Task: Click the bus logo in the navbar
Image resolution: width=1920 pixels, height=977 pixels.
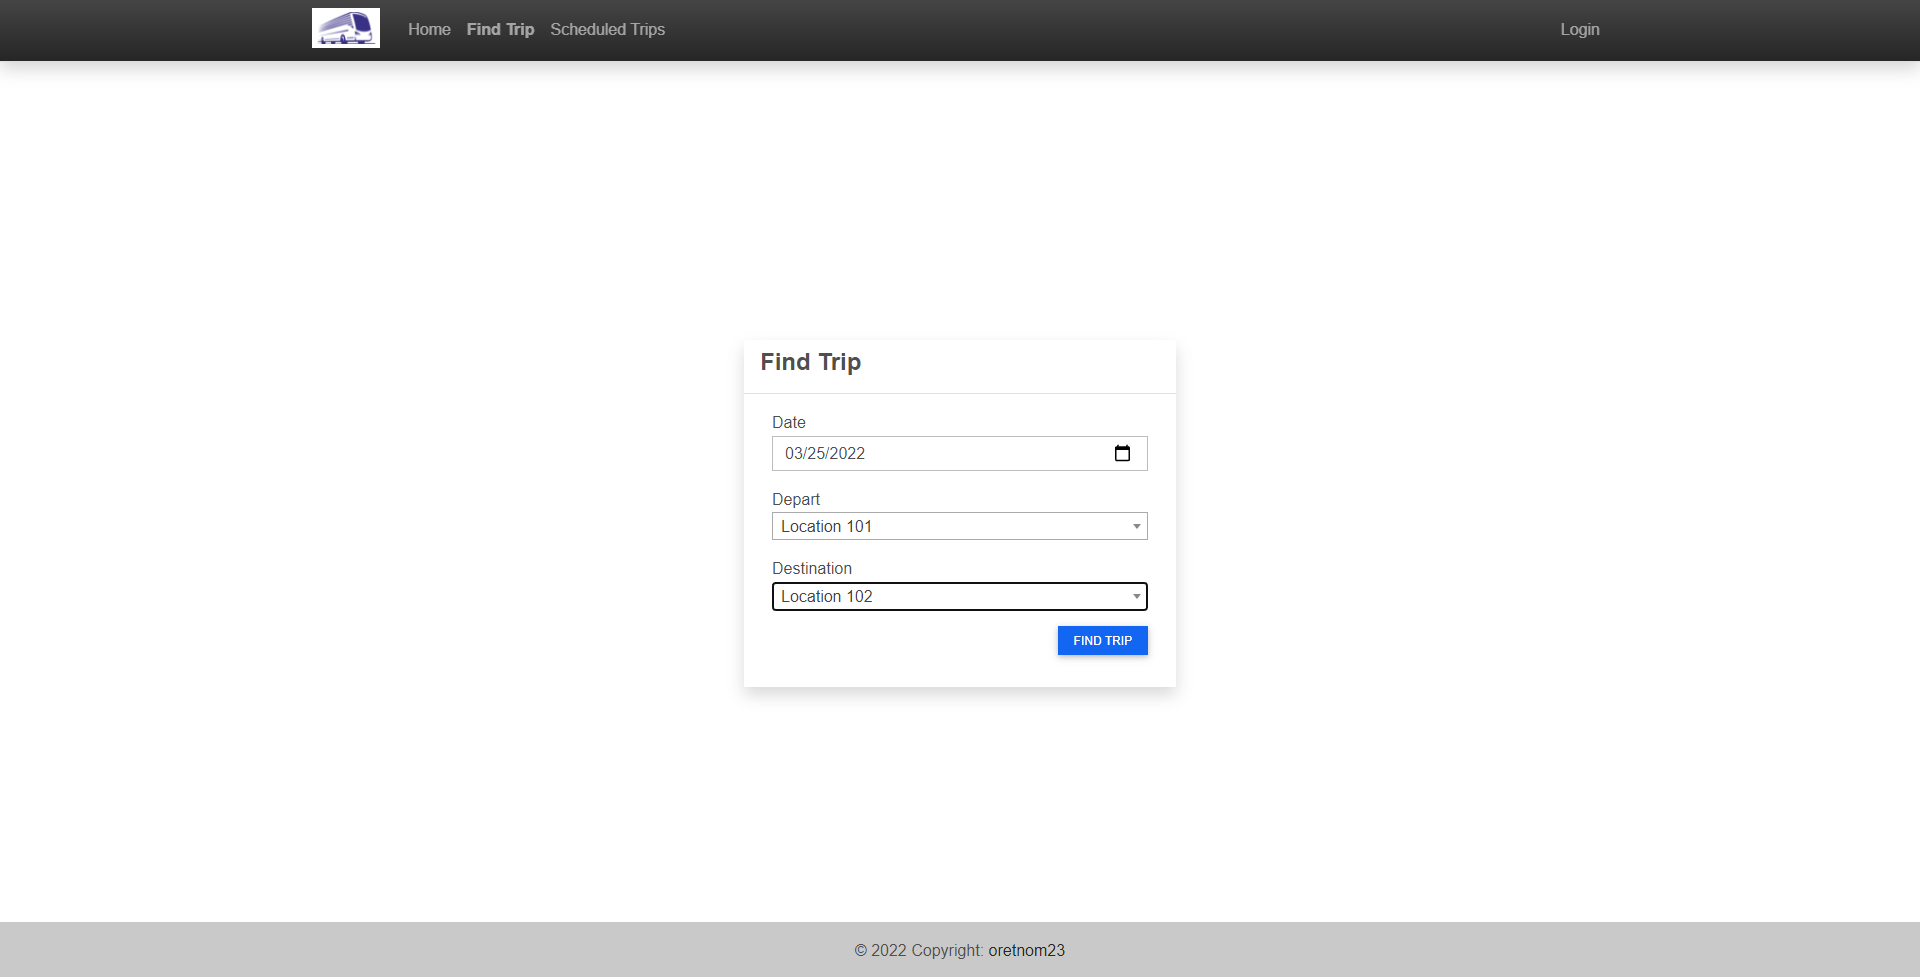Action: (346, 28)
